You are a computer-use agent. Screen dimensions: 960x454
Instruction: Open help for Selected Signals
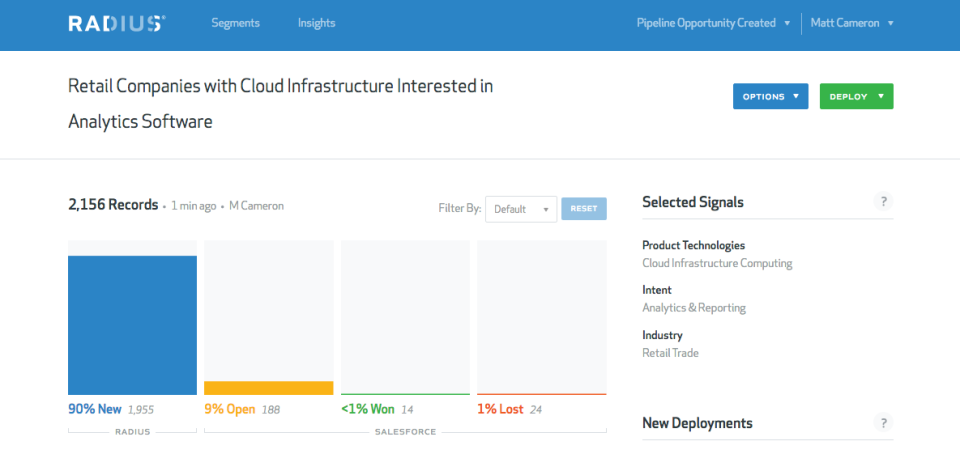point(883,202)
